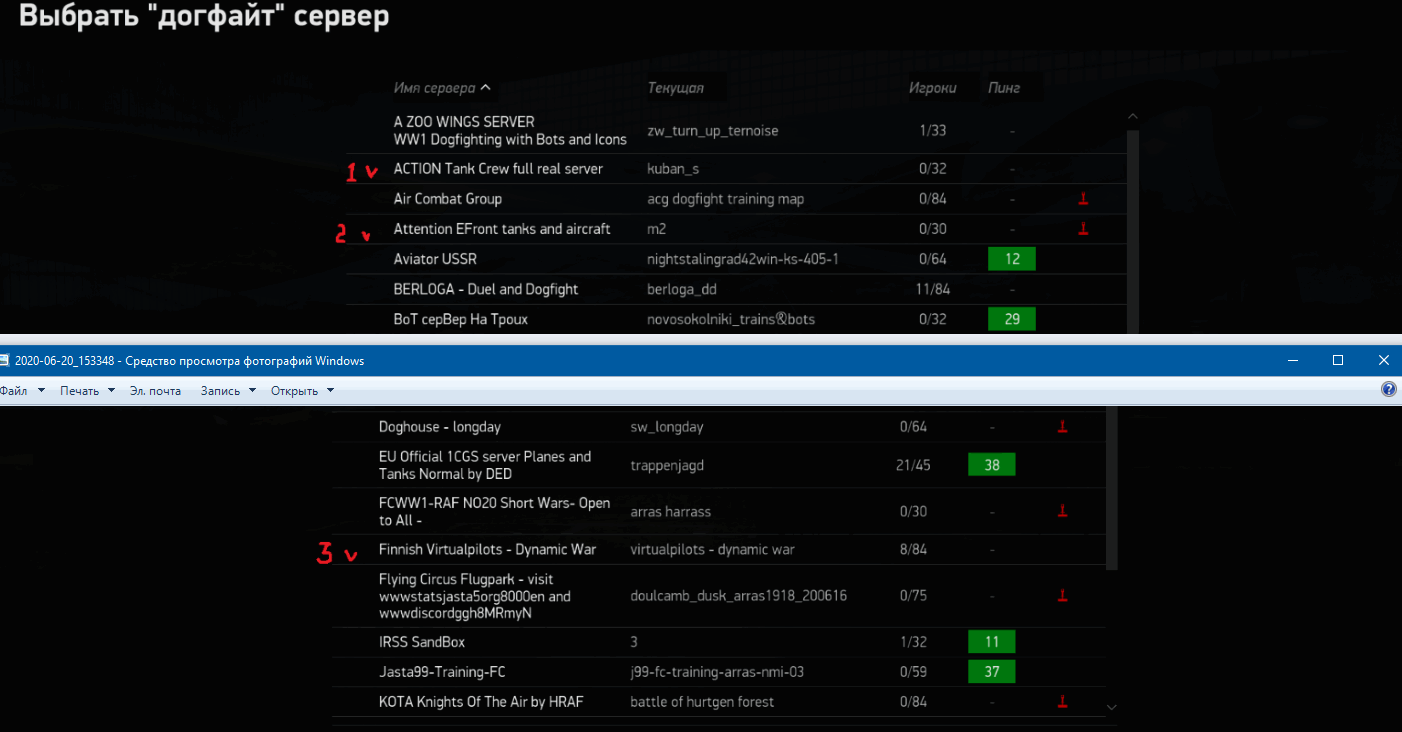Image resolution: width=1402 pixels, height=732 pixels.
Task: Click the map name kuban_s
Action: (x=674, y=169)
